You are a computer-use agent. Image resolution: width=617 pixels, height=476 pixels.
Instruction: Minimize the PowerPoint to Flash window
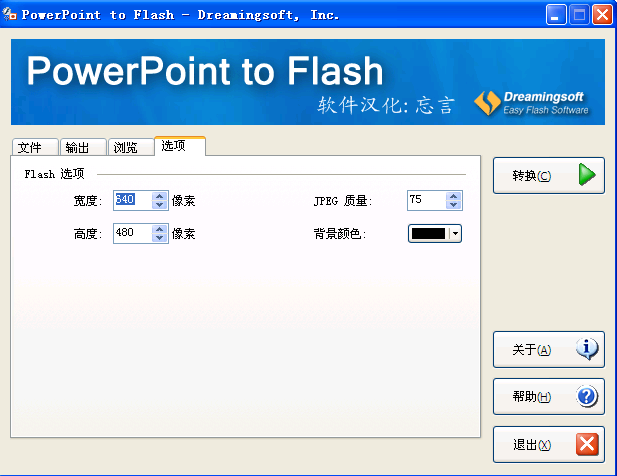[556, 15]
